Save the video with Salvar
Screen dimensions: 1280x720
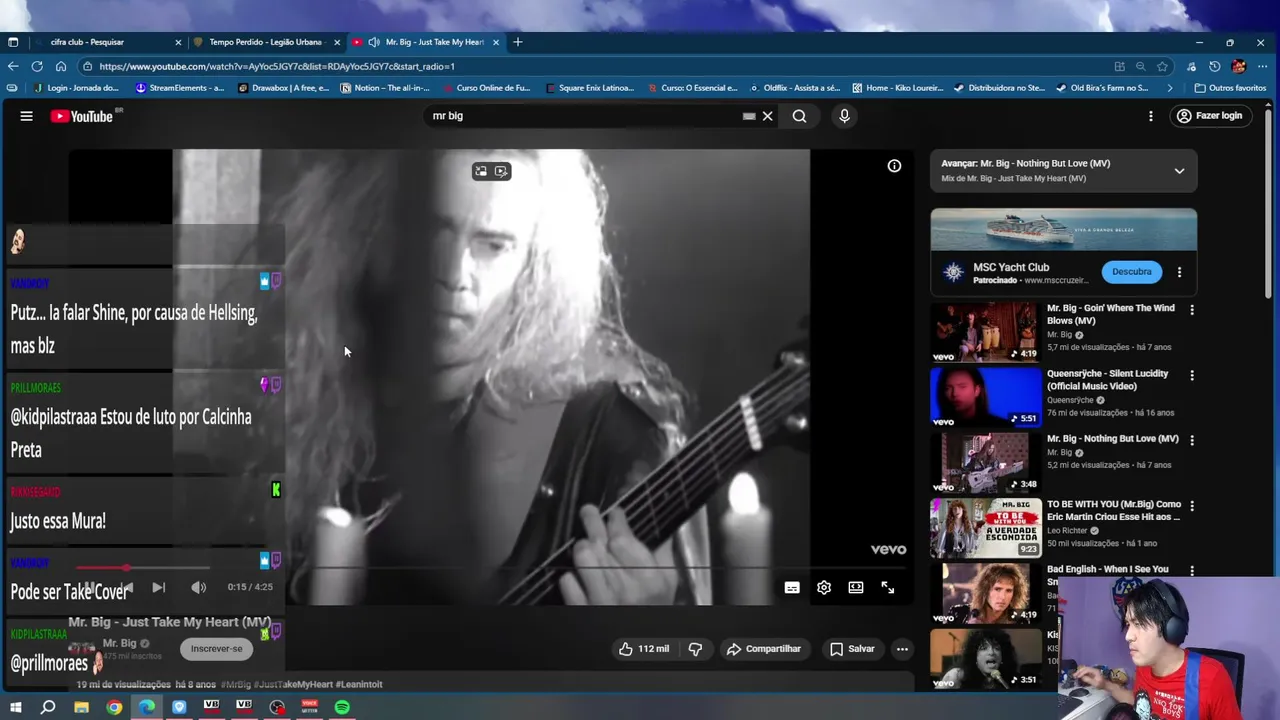pyautogui.click(x=852, y=649)
